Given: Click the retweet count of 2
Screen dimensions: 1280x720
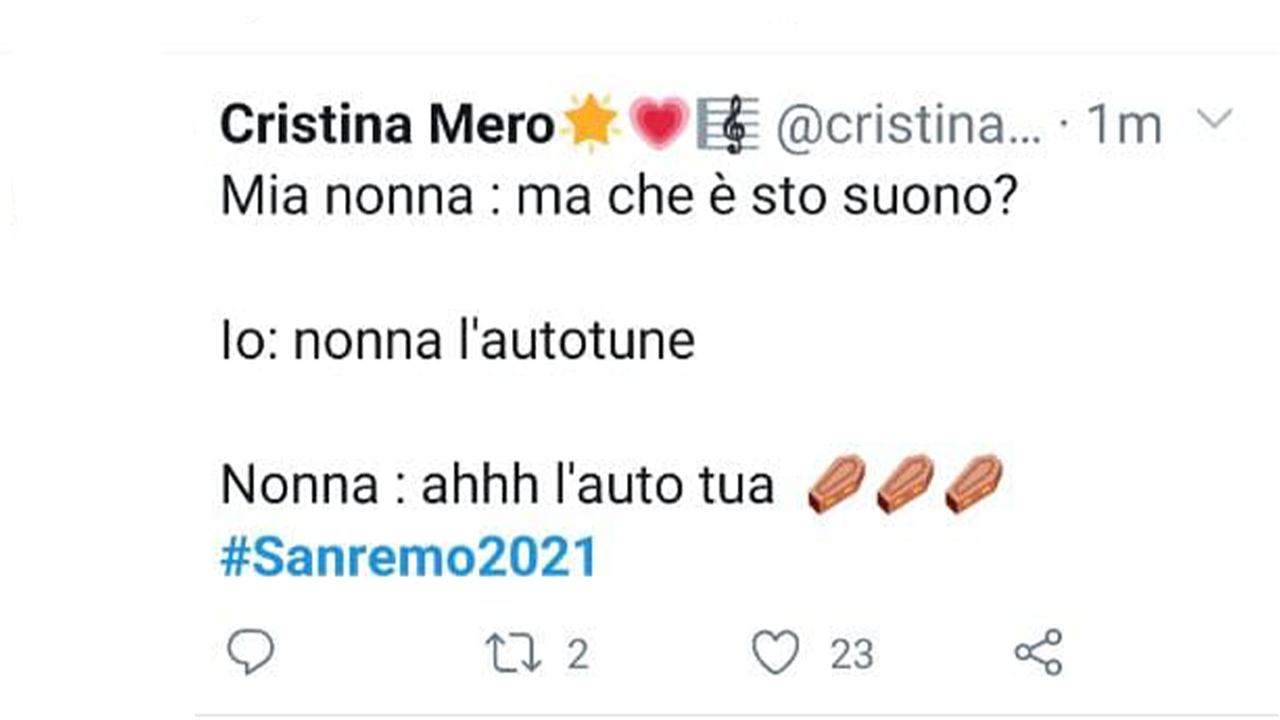Looking at the screenshot, I should pos(578,655).
